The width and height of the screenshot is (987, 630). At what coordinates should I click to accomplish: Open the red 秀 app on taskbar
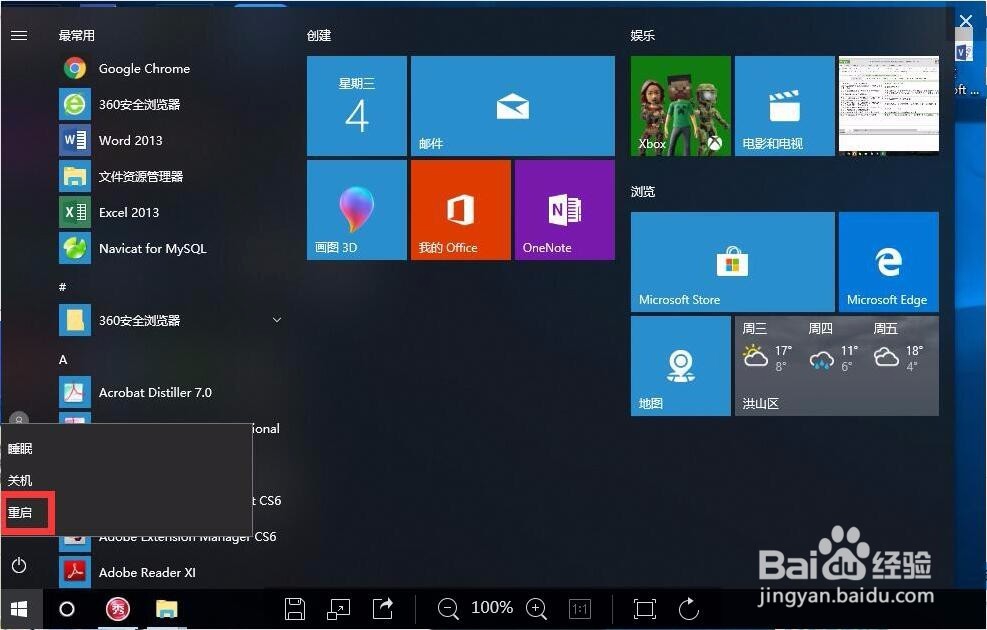pos(118,609)
